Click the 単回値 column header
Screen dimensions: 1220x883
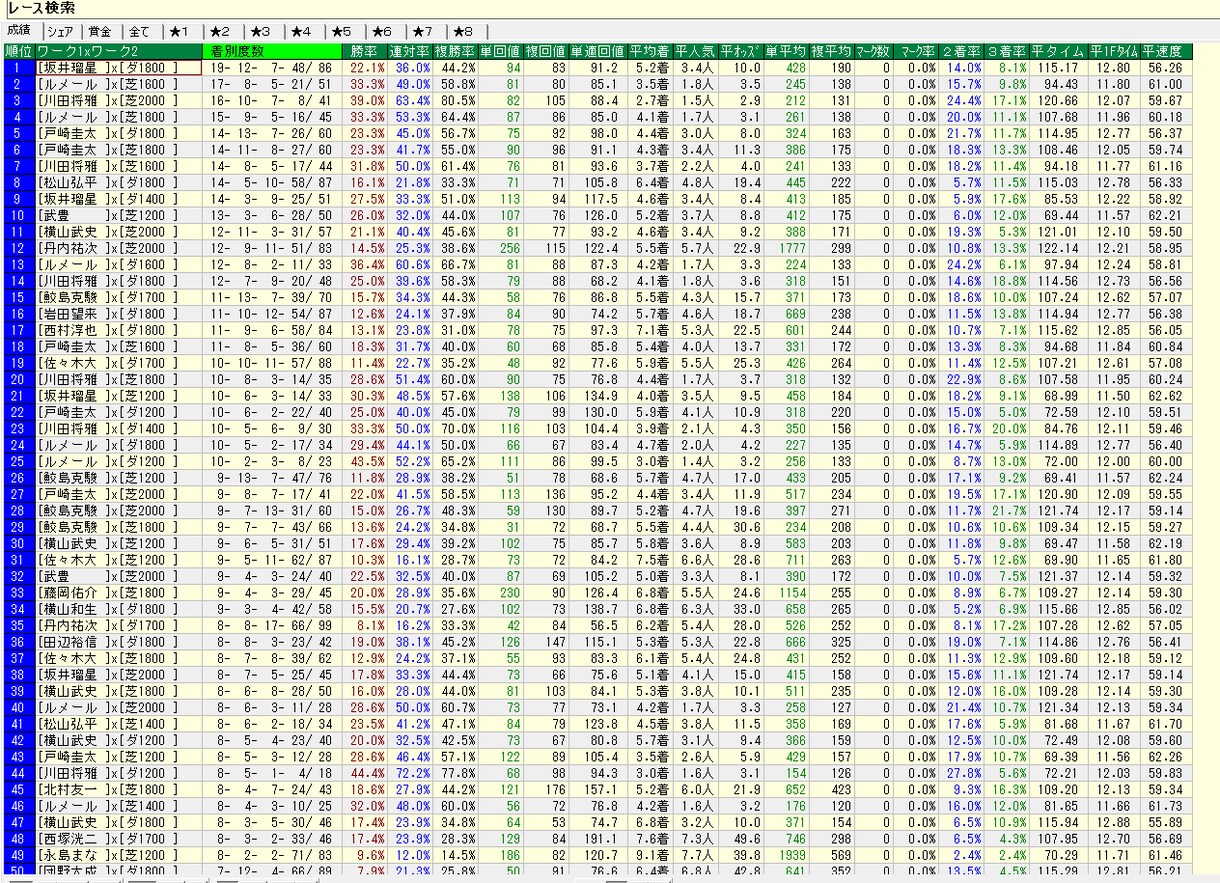click(501, 51)
